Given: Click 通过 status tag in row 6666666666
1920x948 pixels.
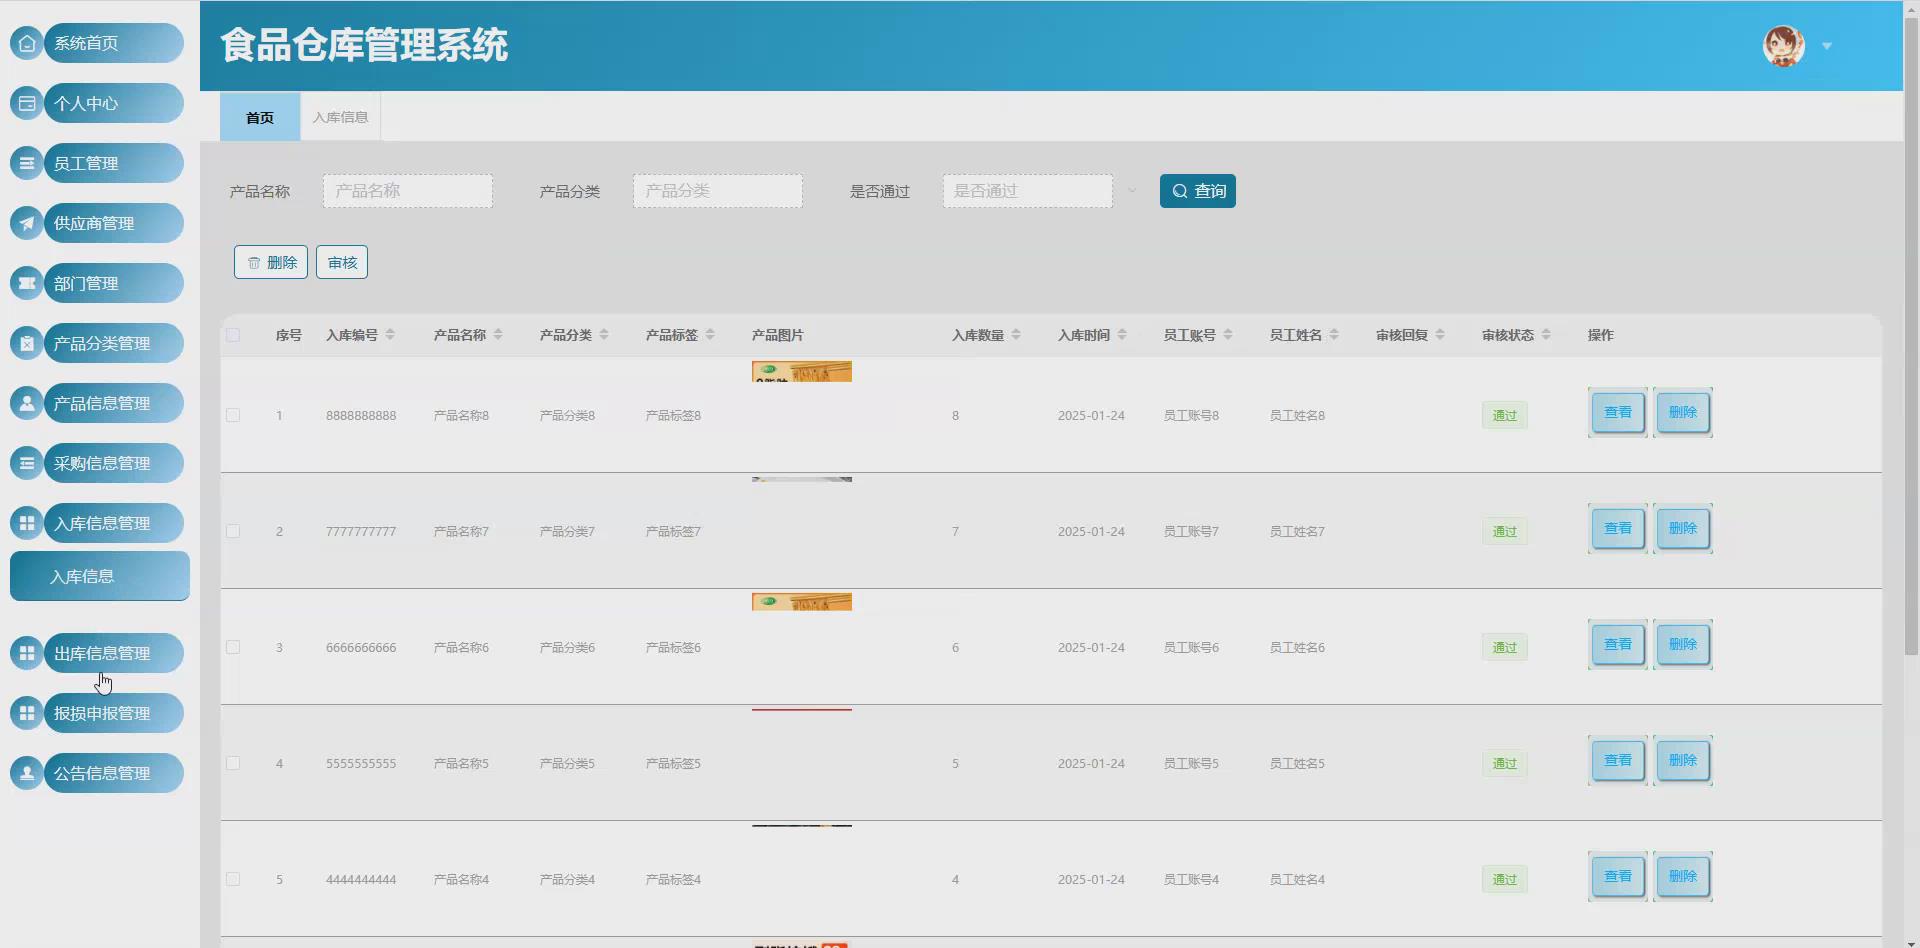Looking at the screenshot, I should pos(1505,647).
